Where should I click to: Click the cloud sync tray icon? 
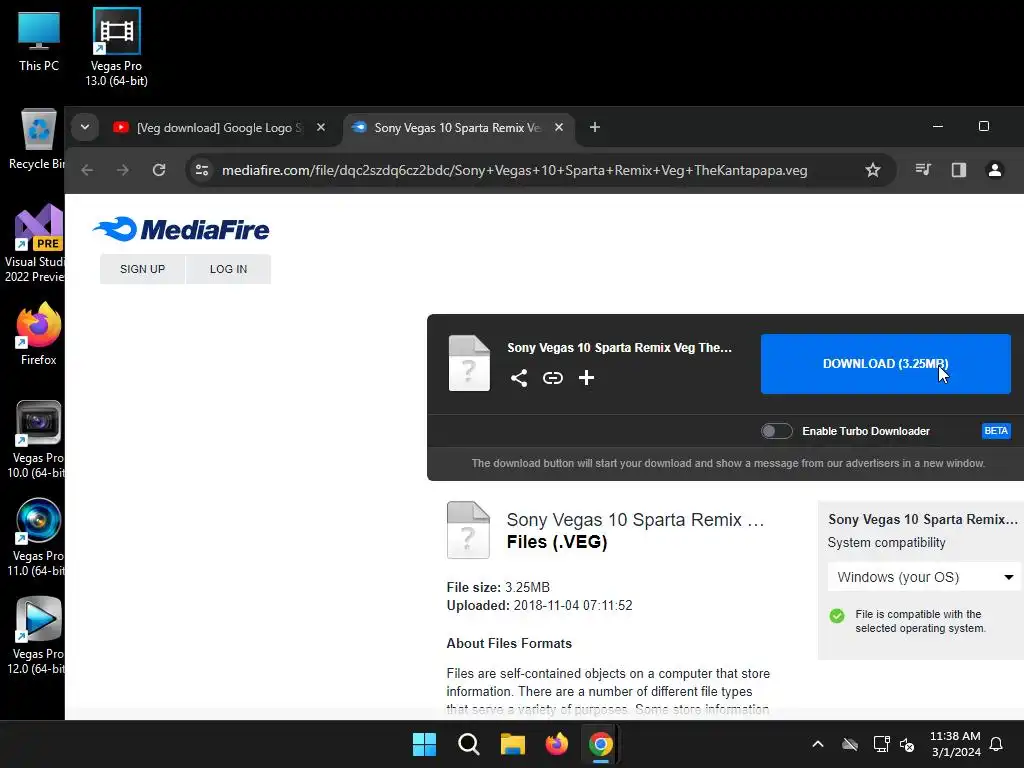tap(850, 744)
